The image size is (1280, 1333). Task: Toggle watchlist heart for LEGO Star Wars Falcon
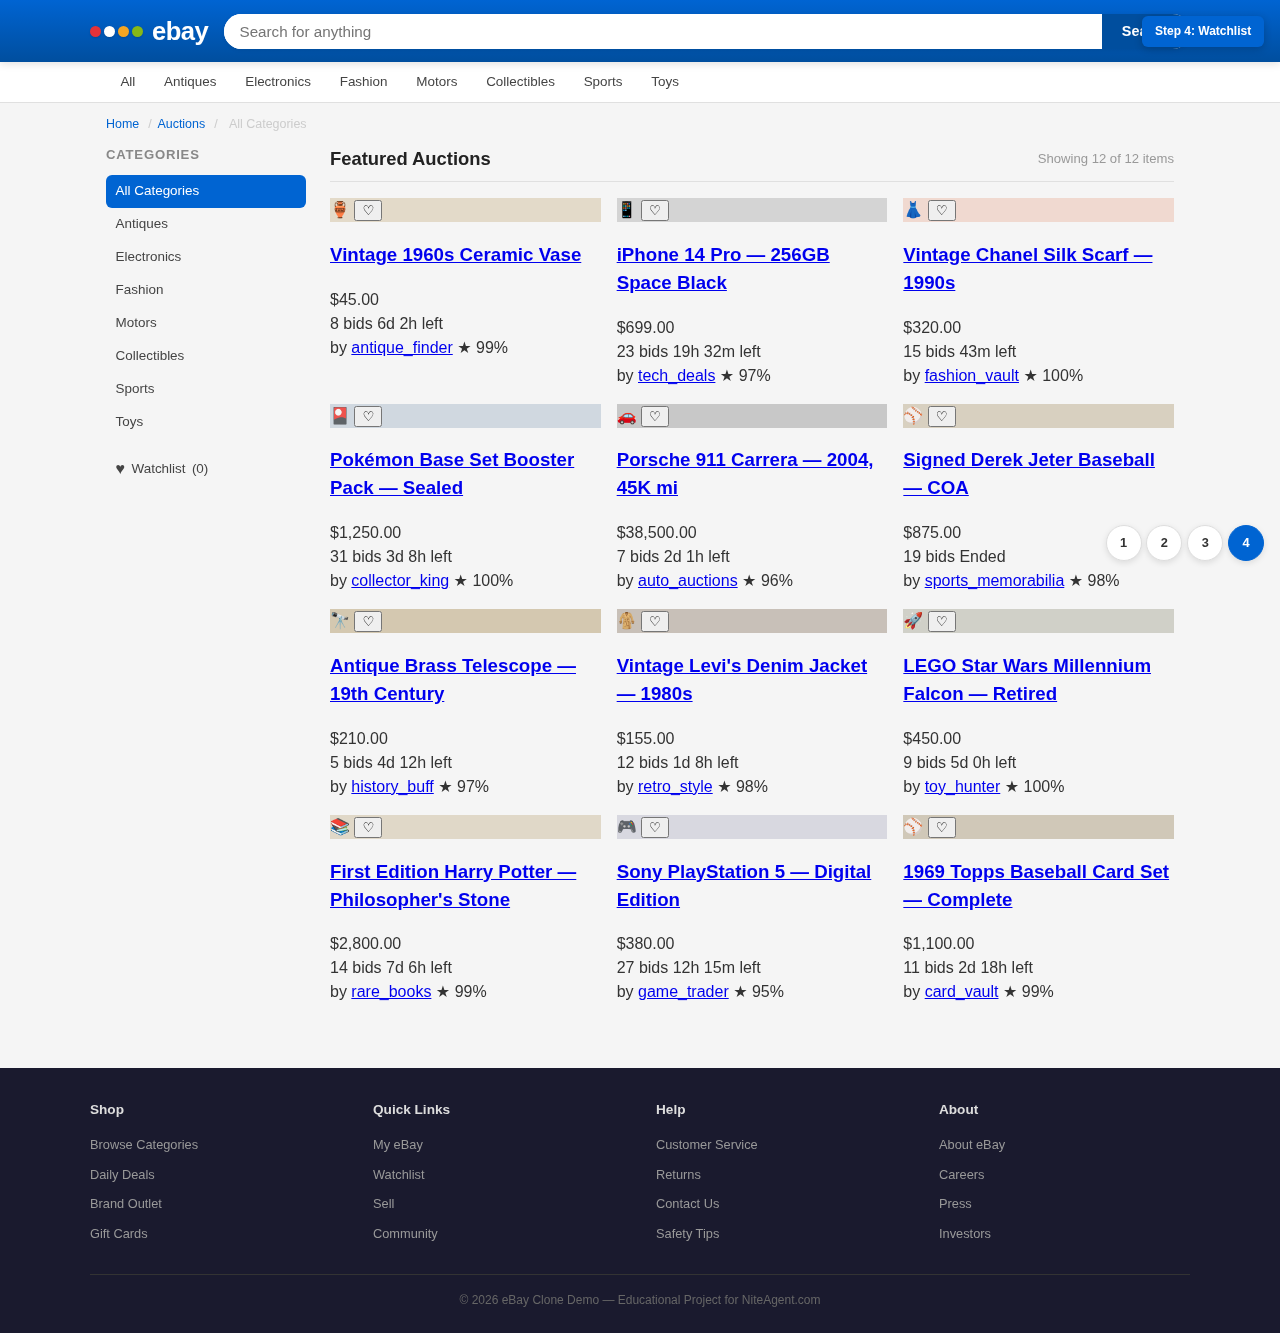[942, 621]
